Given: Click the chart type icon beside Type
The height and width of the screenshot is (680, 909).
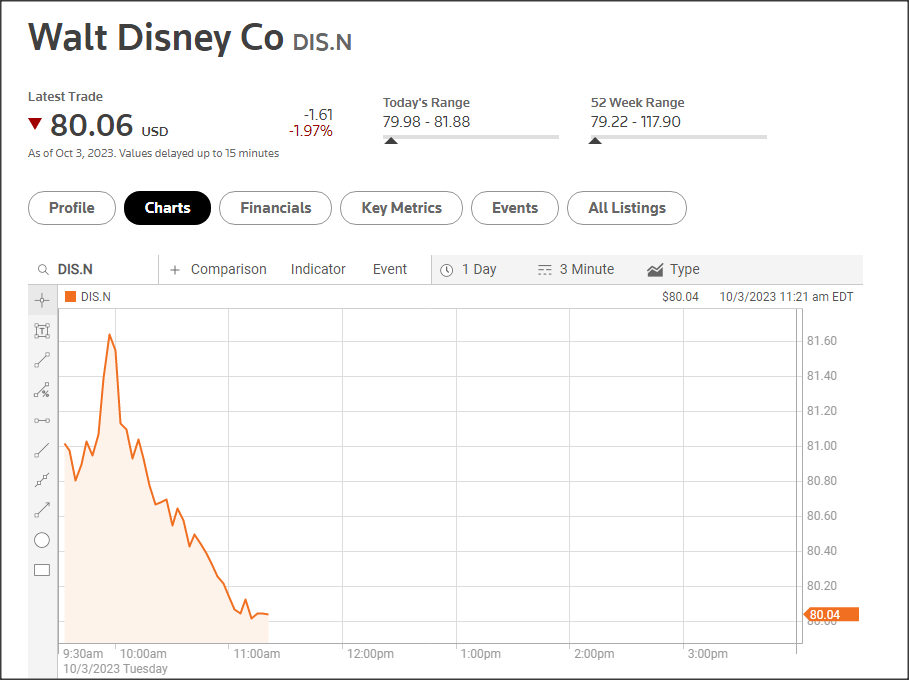Looking at the screenshot, I should click(655, 270).
